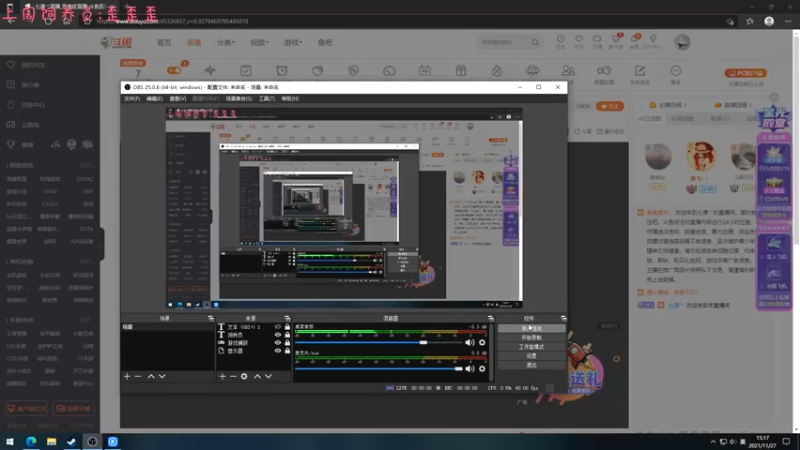Open source properties gear in OBS Sources panel
The image size is (800, 450).
pyautogui.click(x=244, y=377)
